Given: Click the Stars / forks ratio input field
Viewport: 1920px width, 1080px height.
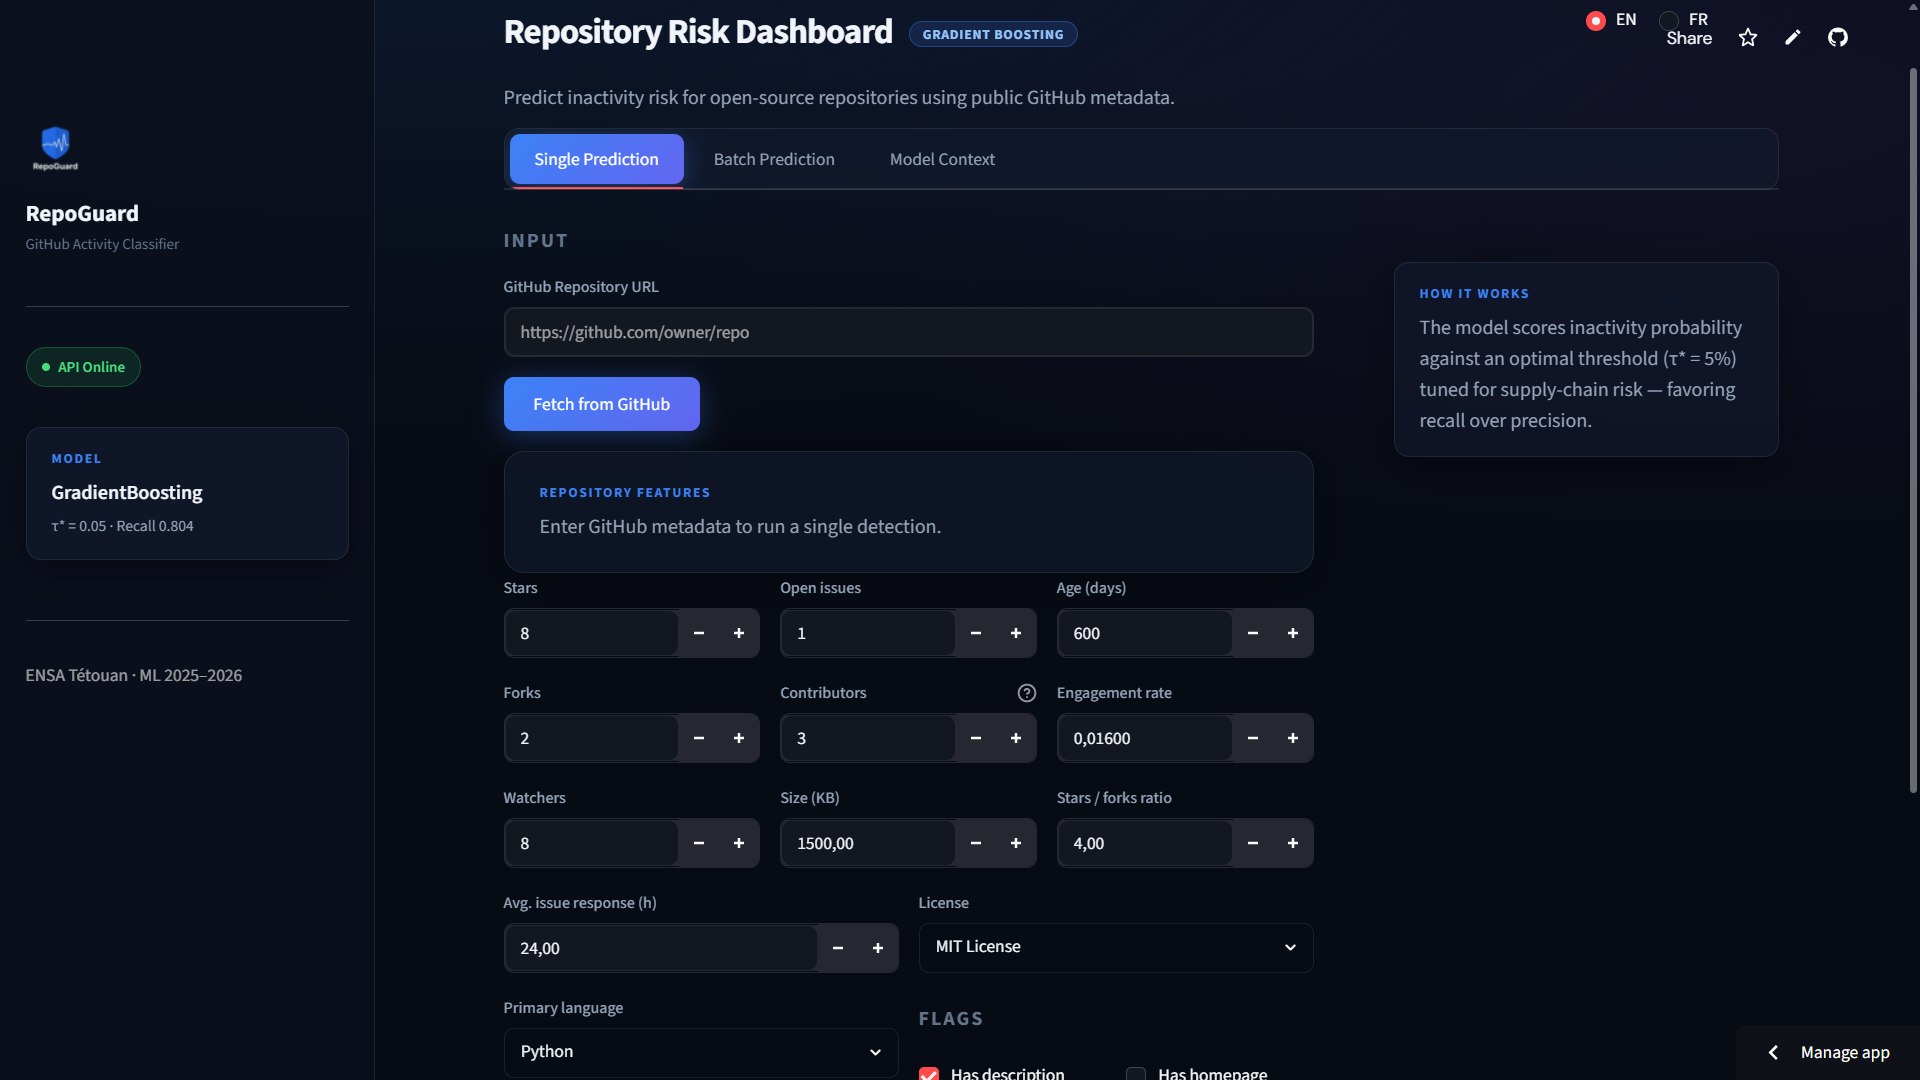Looking at the screenshot, I should pyautogui.click(x=1145, y=843).
